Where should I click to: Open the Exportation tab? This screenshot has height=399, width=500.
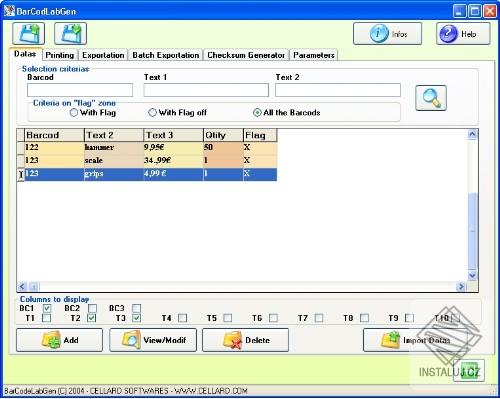pyautogui.click(x=103, y=55)
